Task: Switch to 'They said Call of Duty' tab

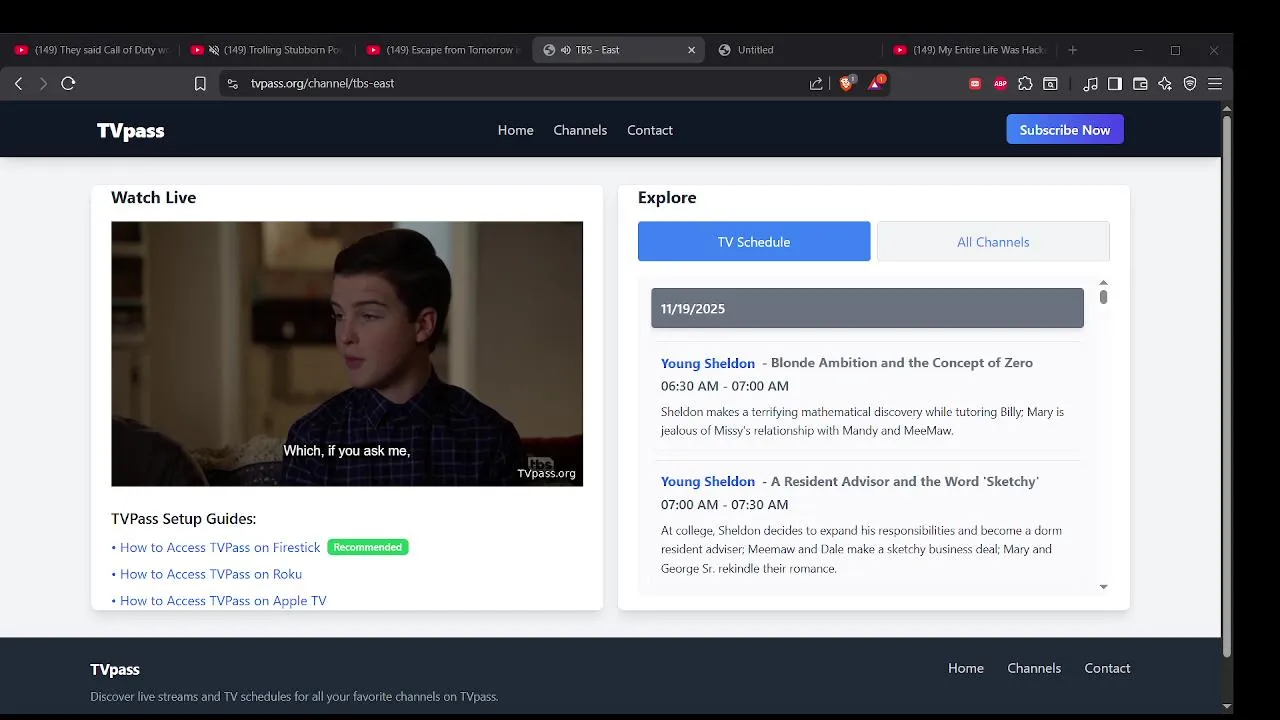Action: (92, 50)
